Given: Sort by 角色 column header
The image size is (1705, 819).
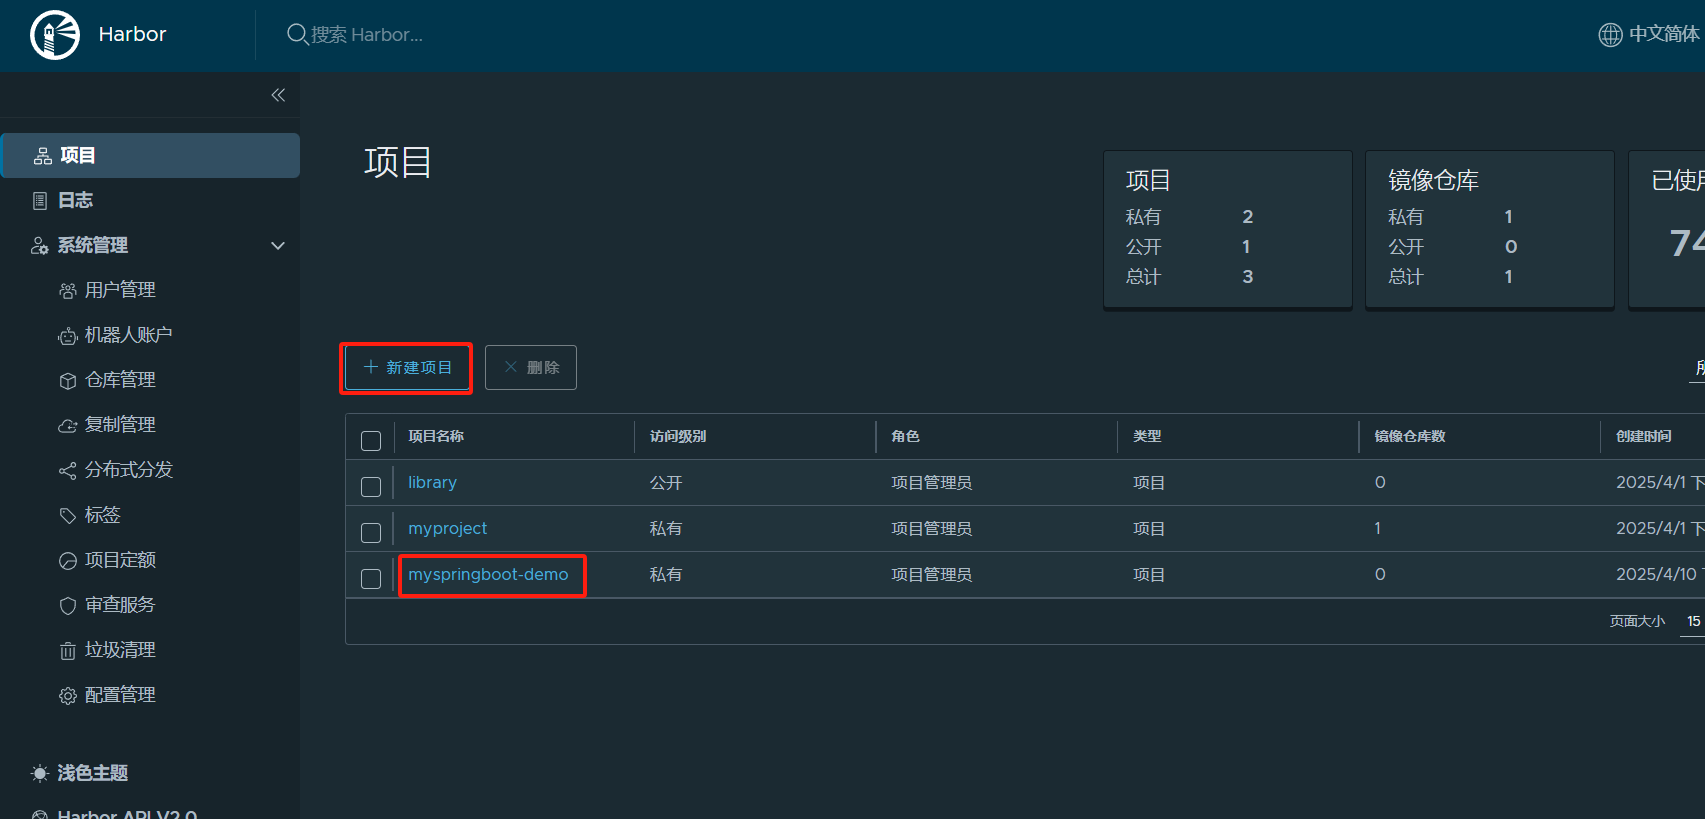Looking at the screenshot, I should click(x=905, y=436).
